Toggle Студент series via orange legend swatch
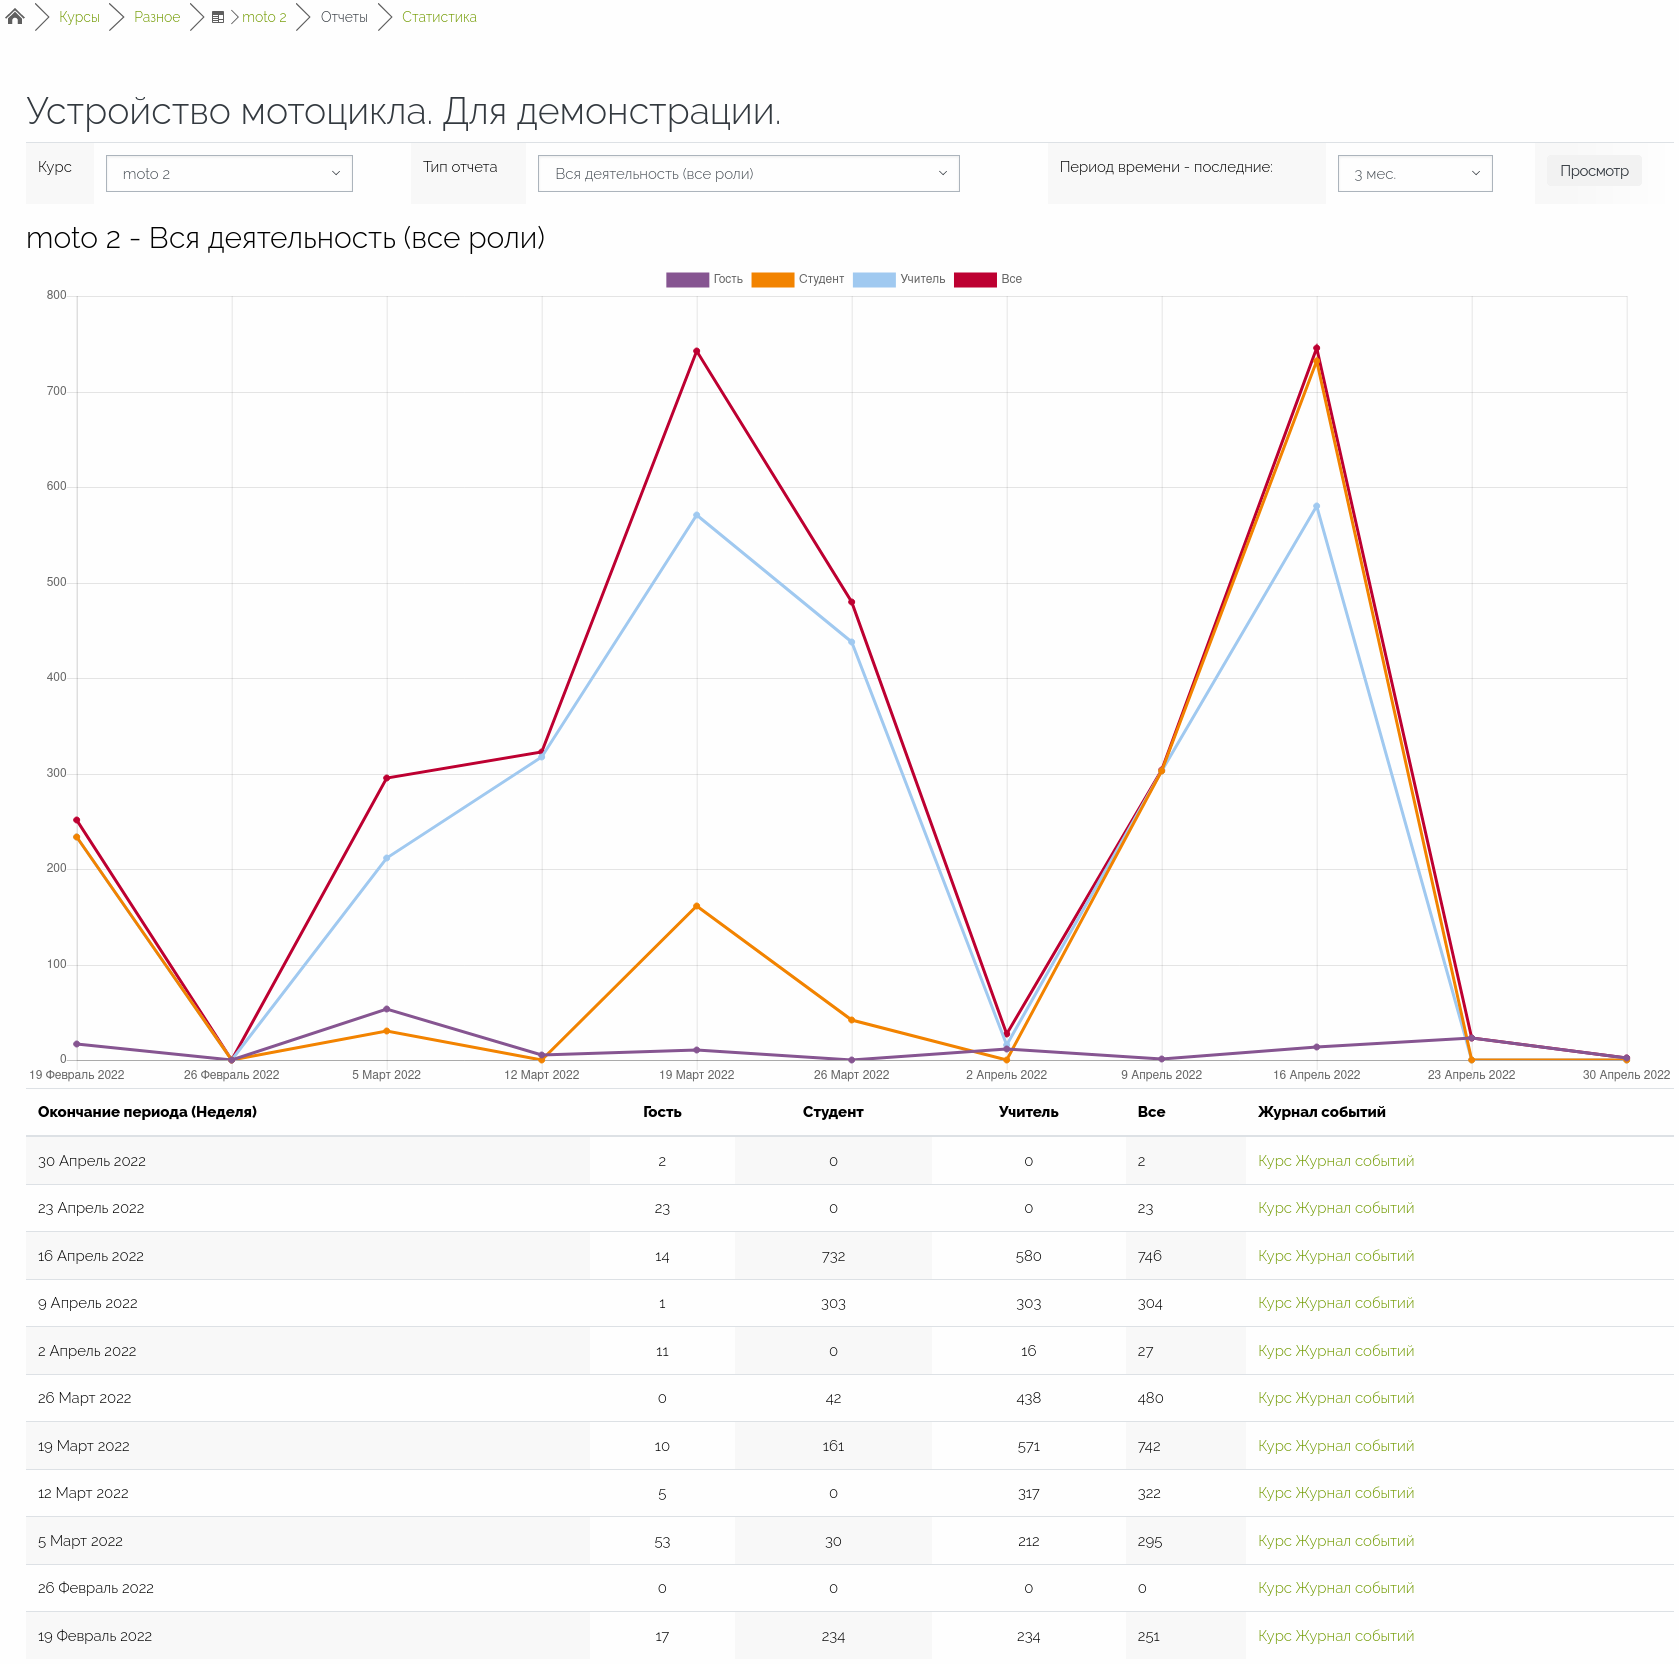 click(x=772, y=280)
